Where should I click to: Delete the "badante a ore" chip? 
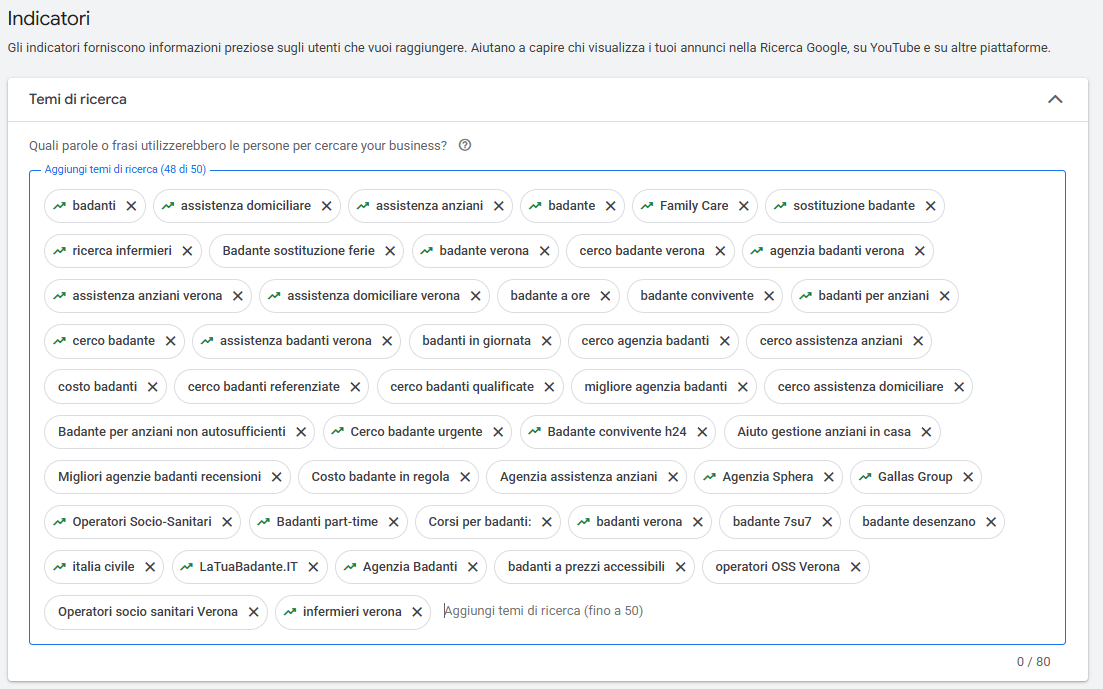(x=605, y=296)
